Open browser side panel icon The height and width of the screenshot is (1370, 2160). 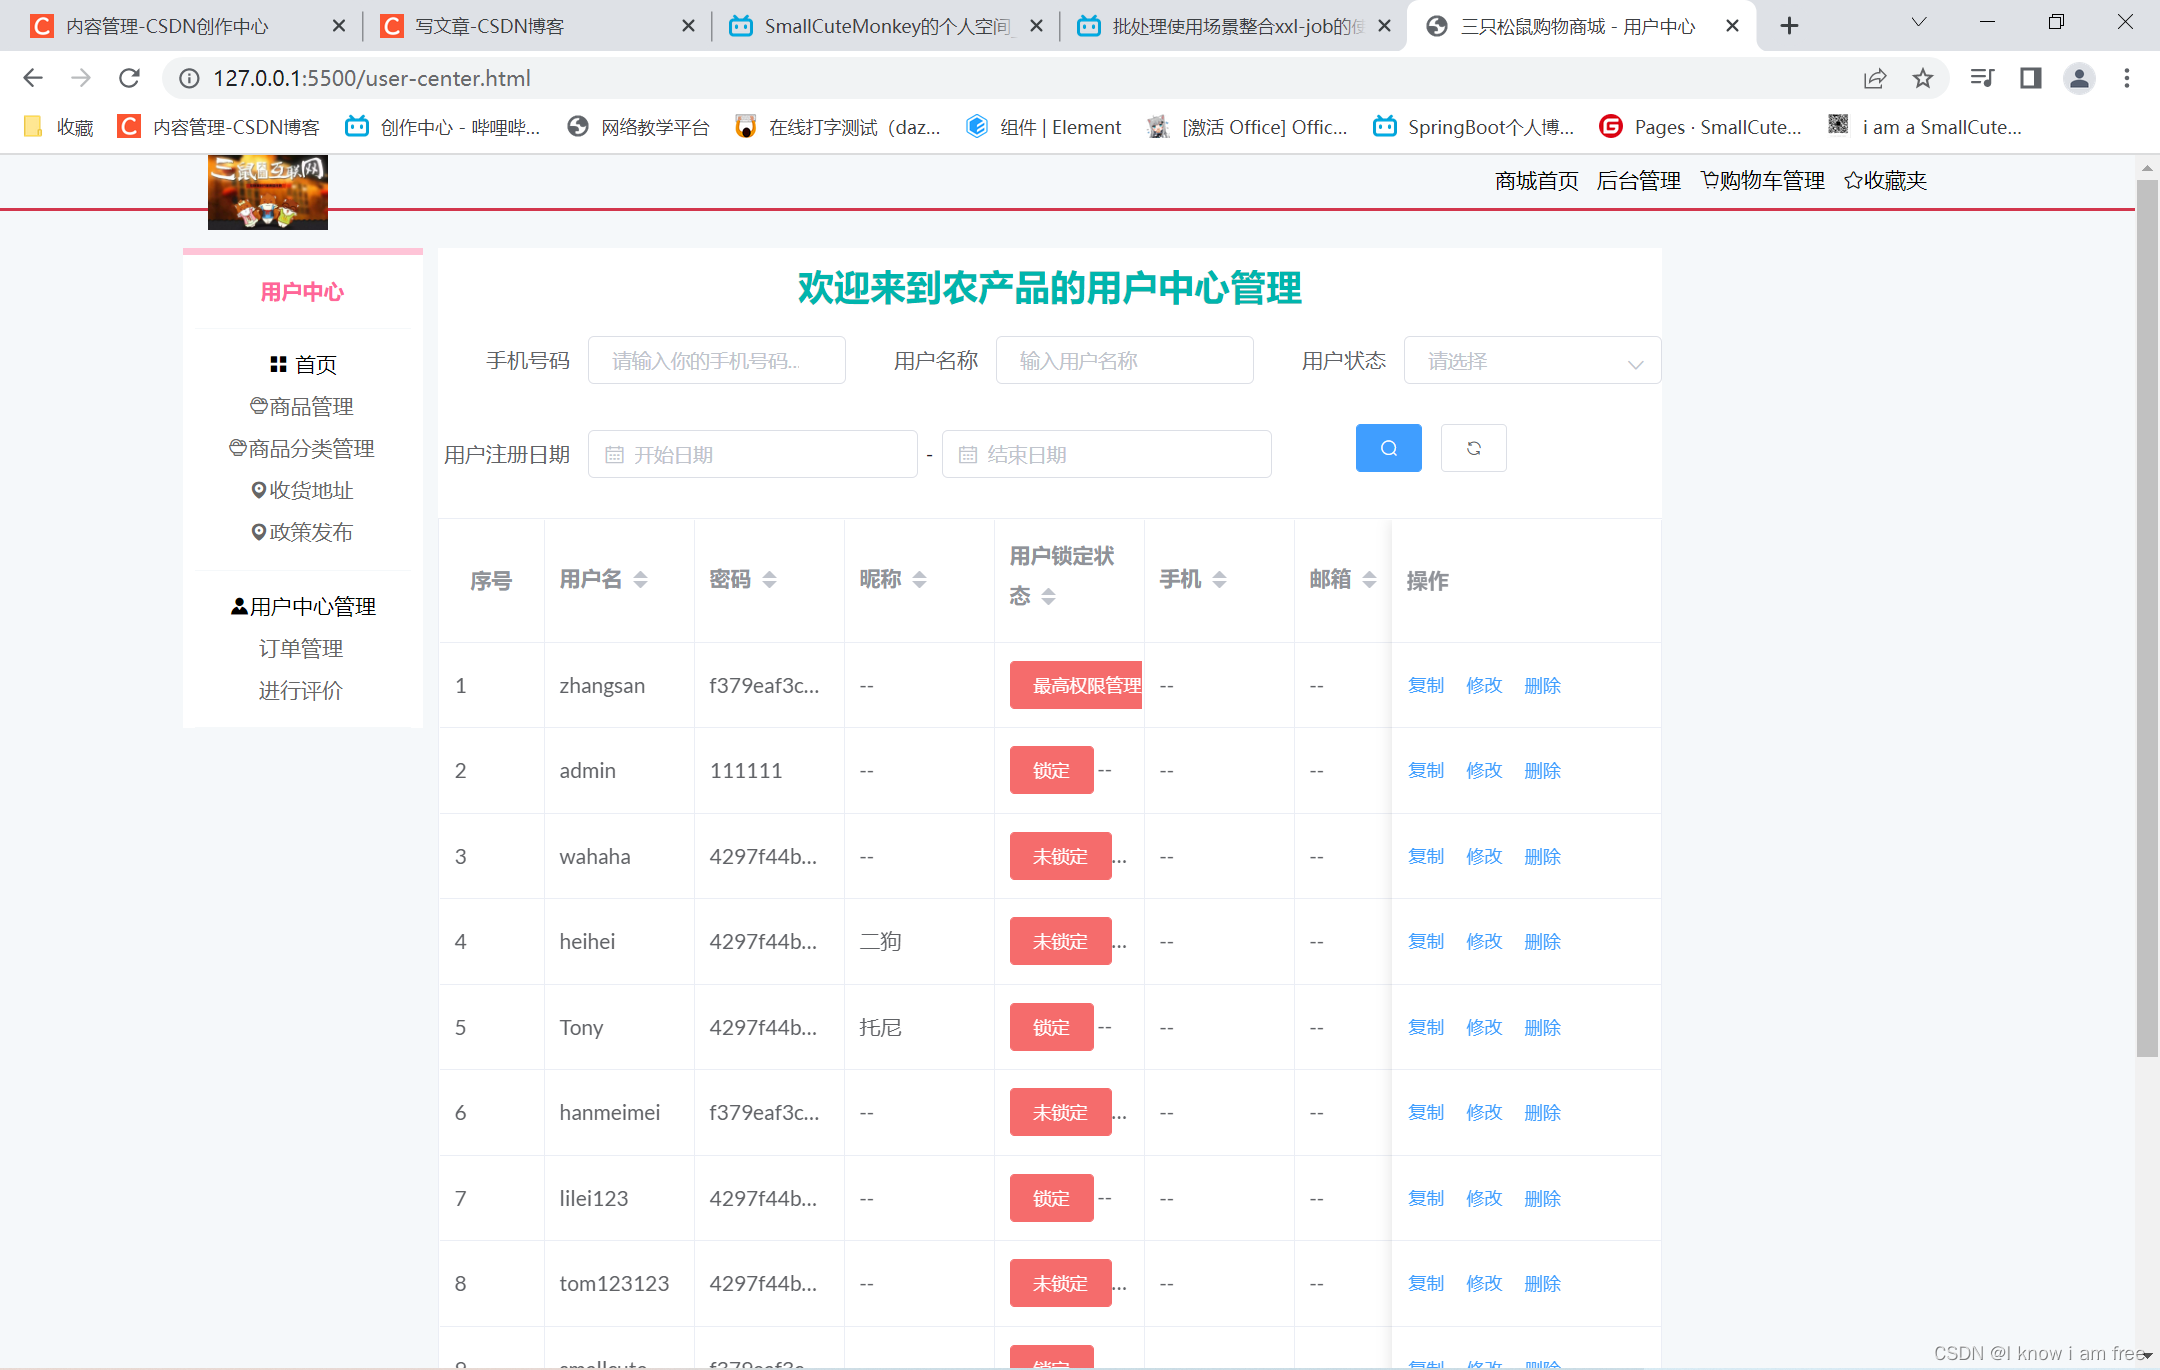click(2030, 78)
